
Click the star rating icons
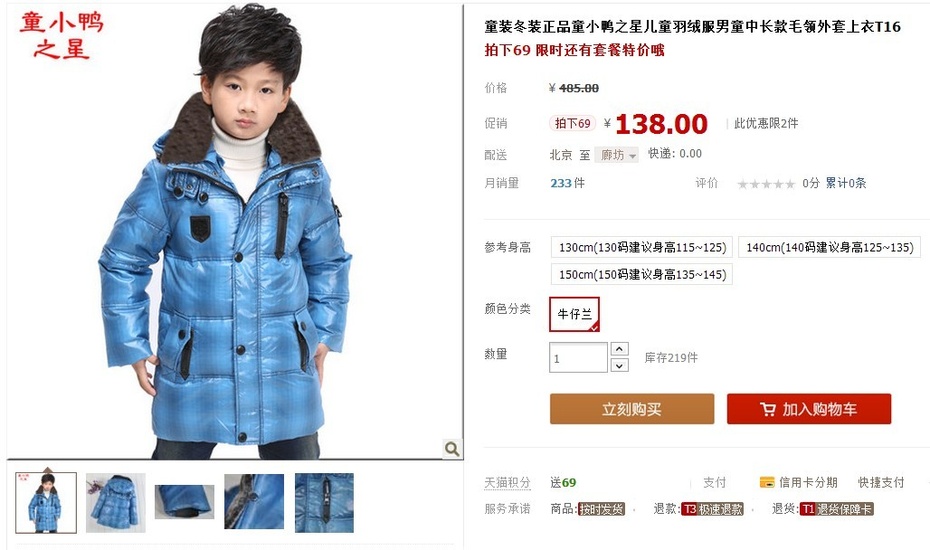tap(766, 184)
